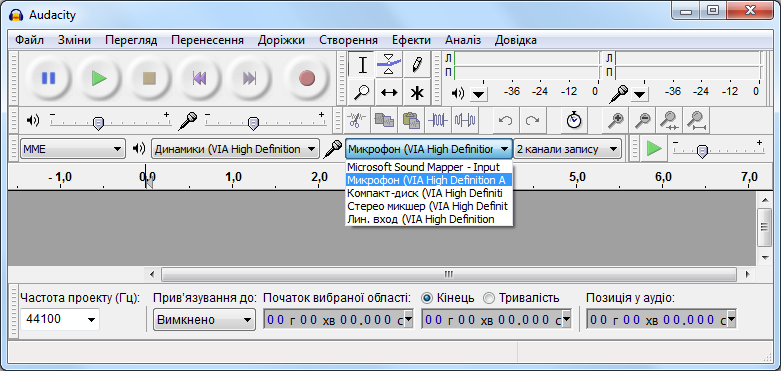The width and height of the screenshot is (781, 371).
Task: Click the output volume slider thumb
Action: click(x=99, y=123)
